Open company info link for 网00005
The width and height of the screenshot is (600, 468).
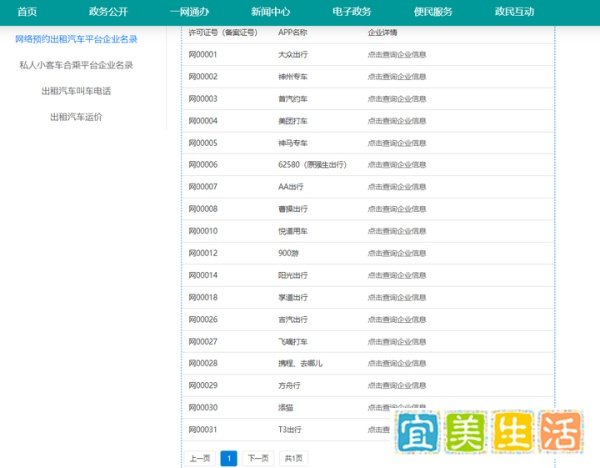397,143
